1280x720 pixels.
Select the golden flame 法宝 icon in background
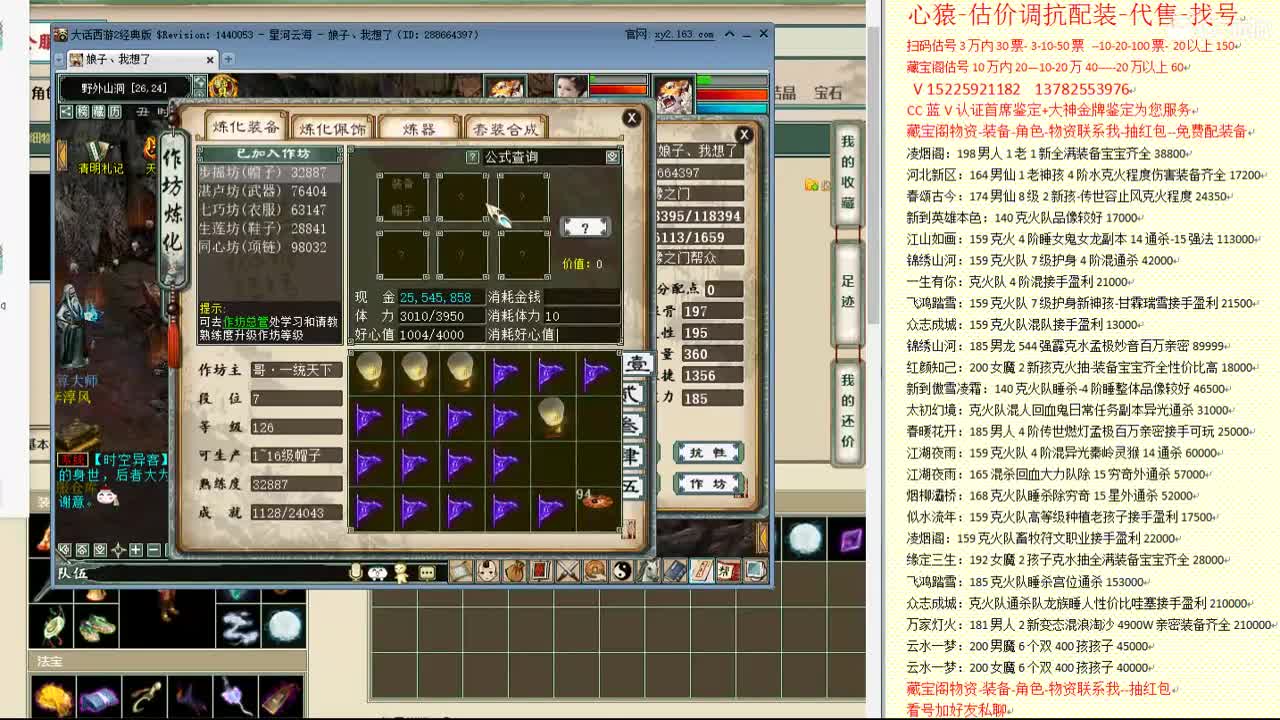[52, 698]
